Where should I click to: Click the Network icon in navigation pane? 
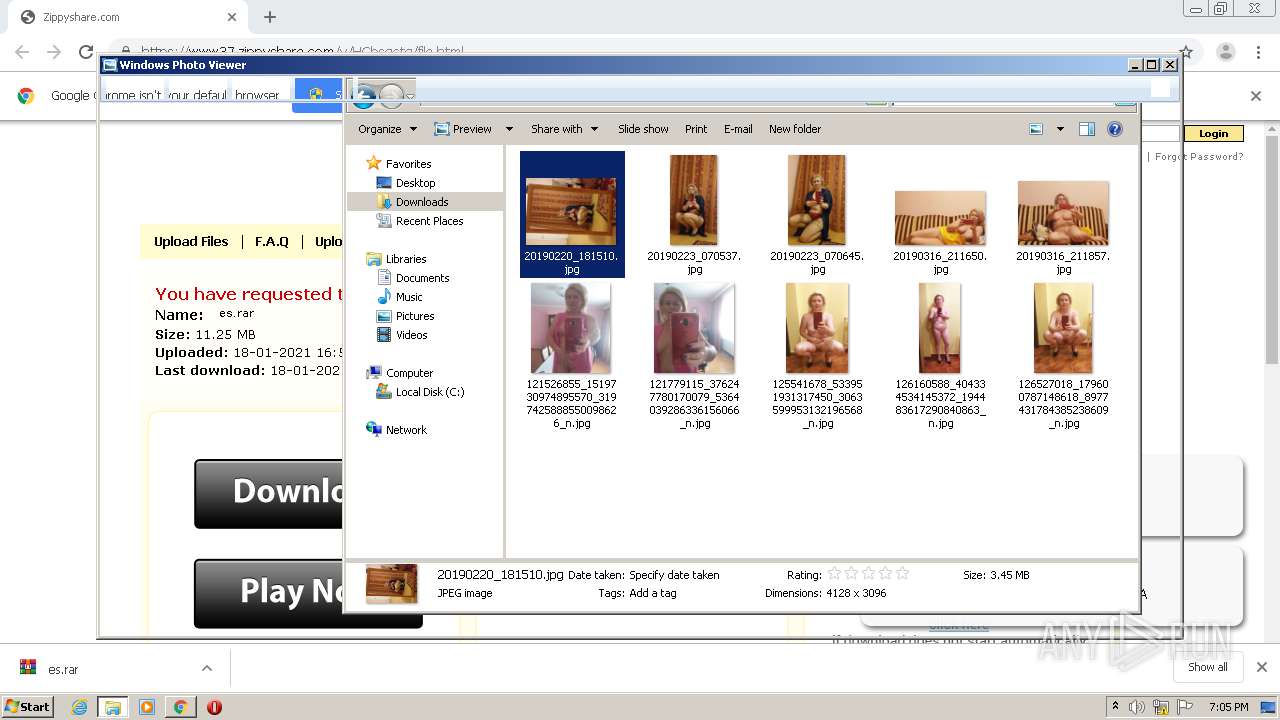[374, 430]
